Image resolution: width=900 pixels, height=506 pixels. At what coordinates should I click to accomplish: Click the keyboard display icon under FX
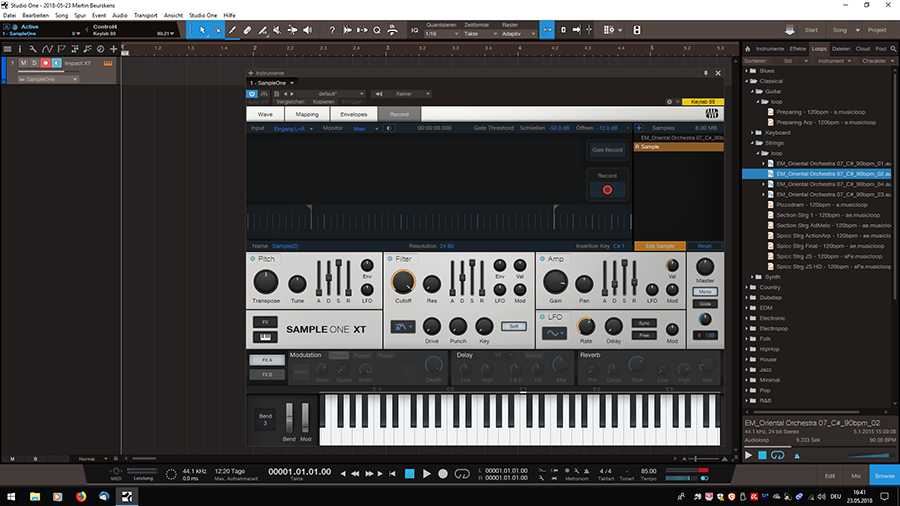point(265,337)
